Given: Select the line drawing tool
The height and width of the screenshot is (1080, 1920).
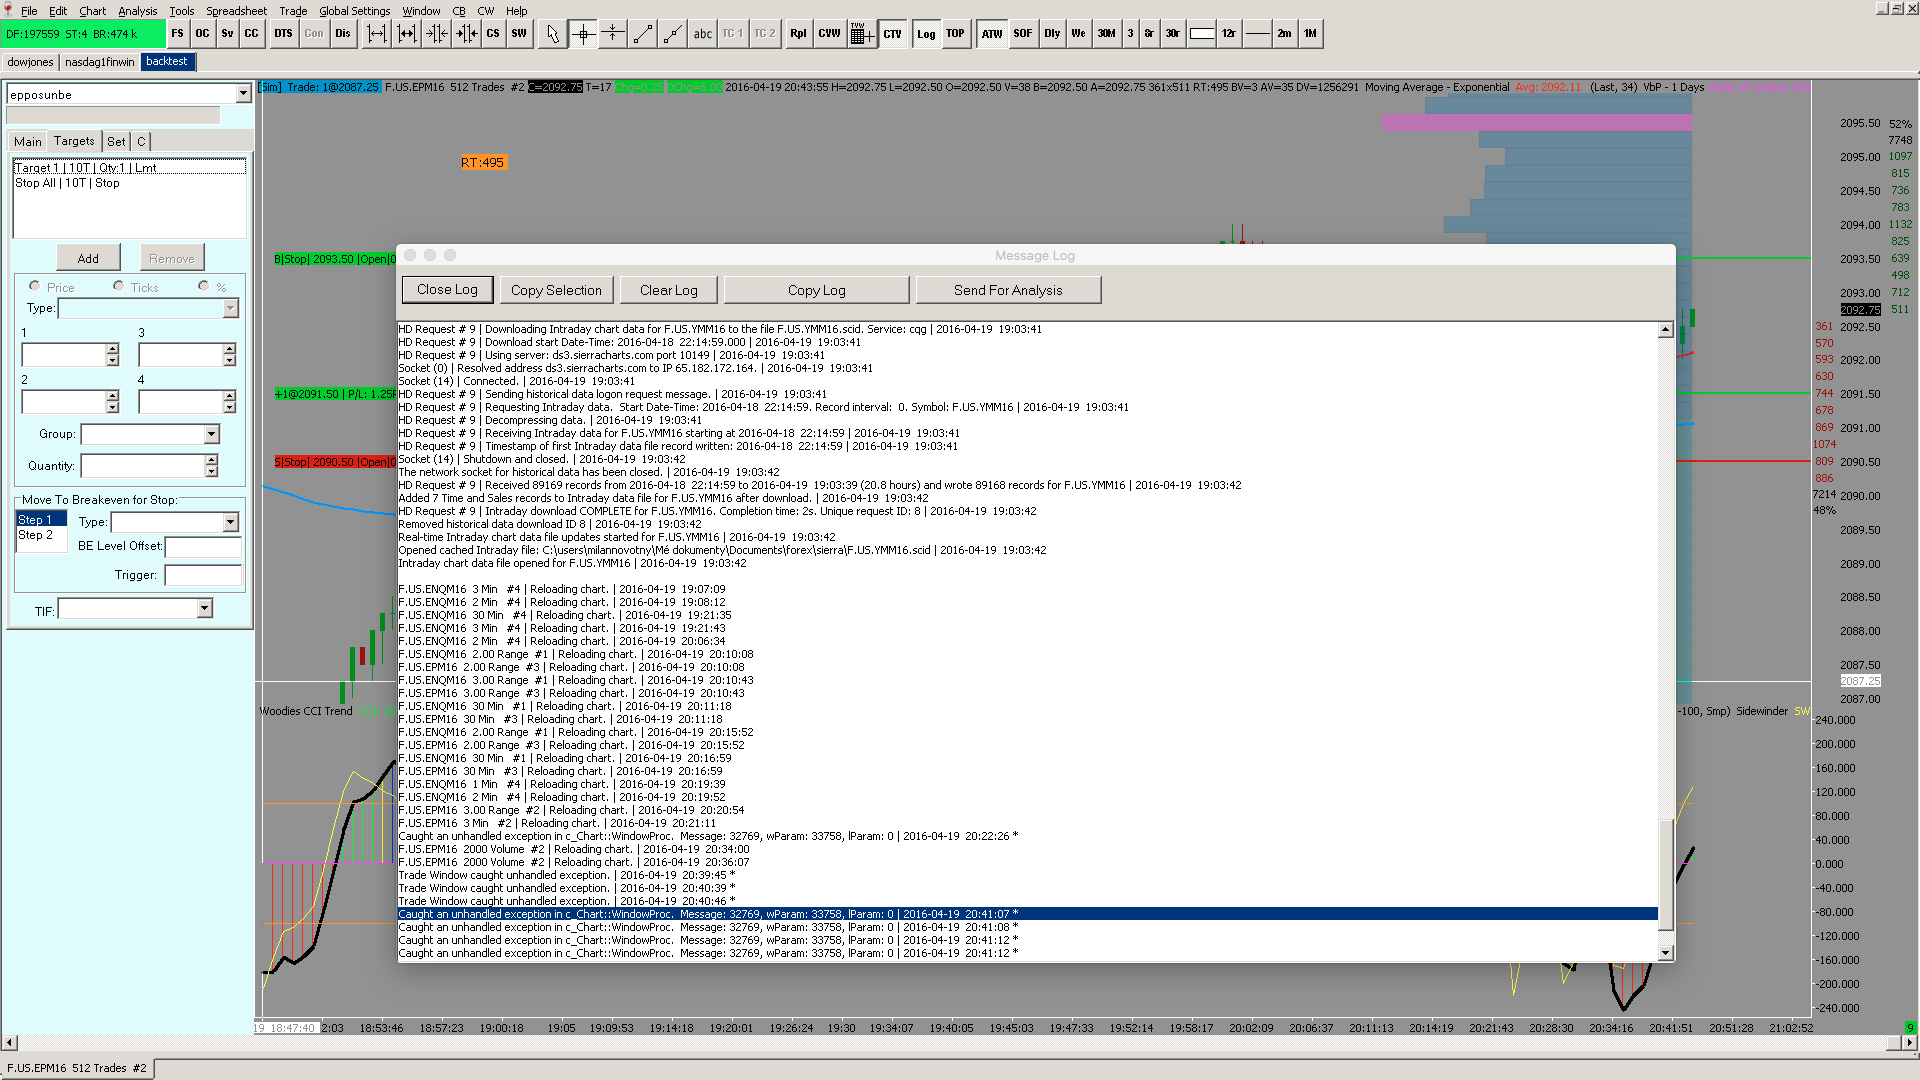Looking at the screenshot, I should (x=643, y=34).
